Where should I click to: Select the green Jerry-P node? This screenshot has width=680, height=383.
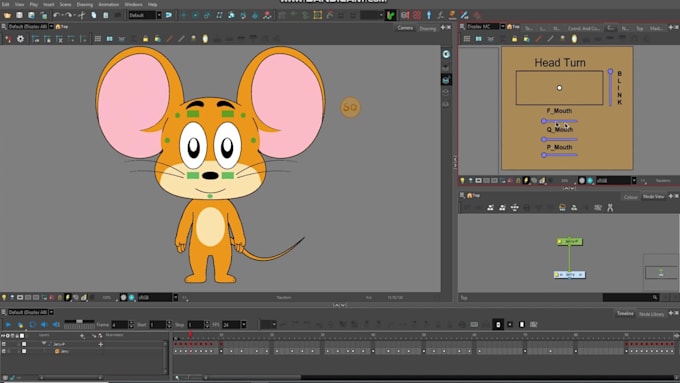570,241
